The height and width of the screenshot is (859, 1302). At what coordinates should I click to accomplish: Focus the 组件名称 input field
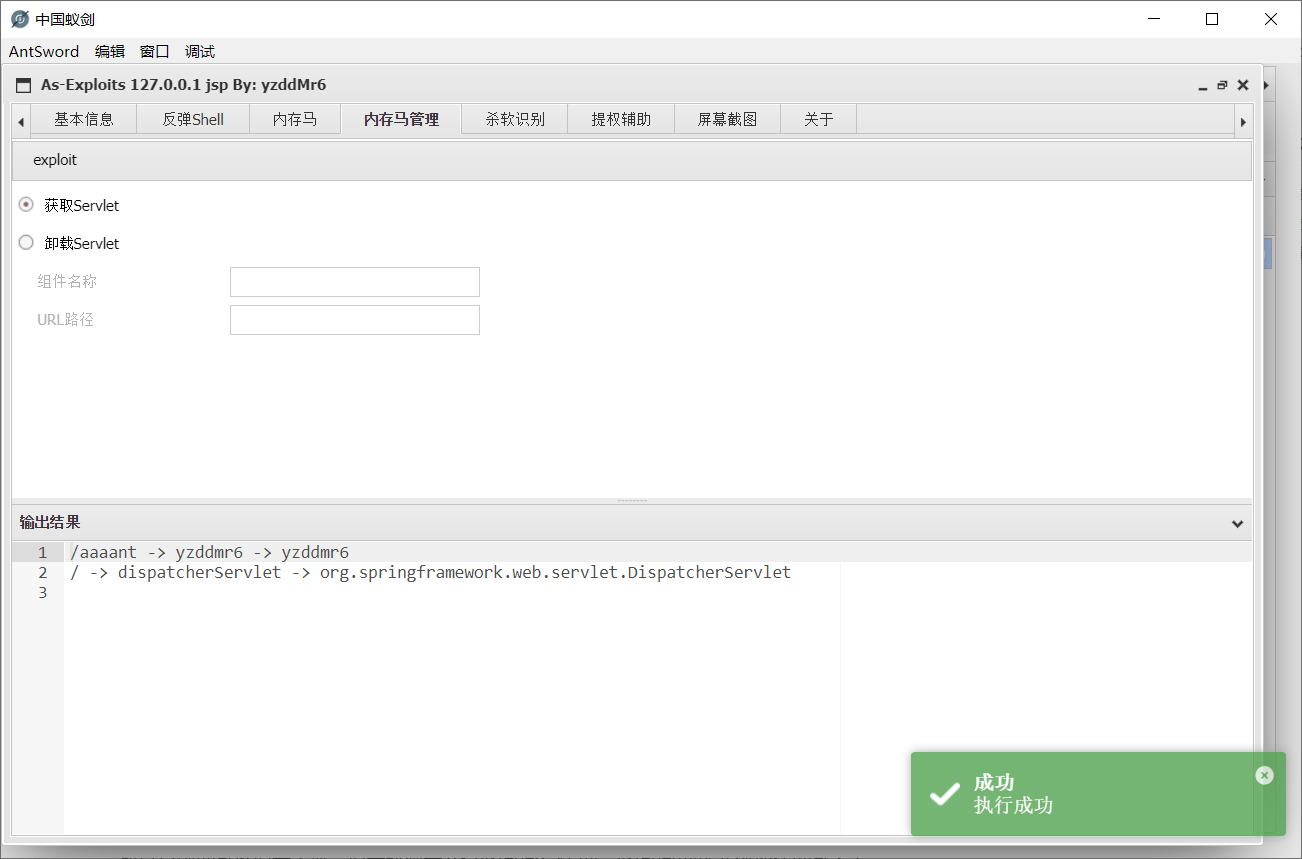355,282
